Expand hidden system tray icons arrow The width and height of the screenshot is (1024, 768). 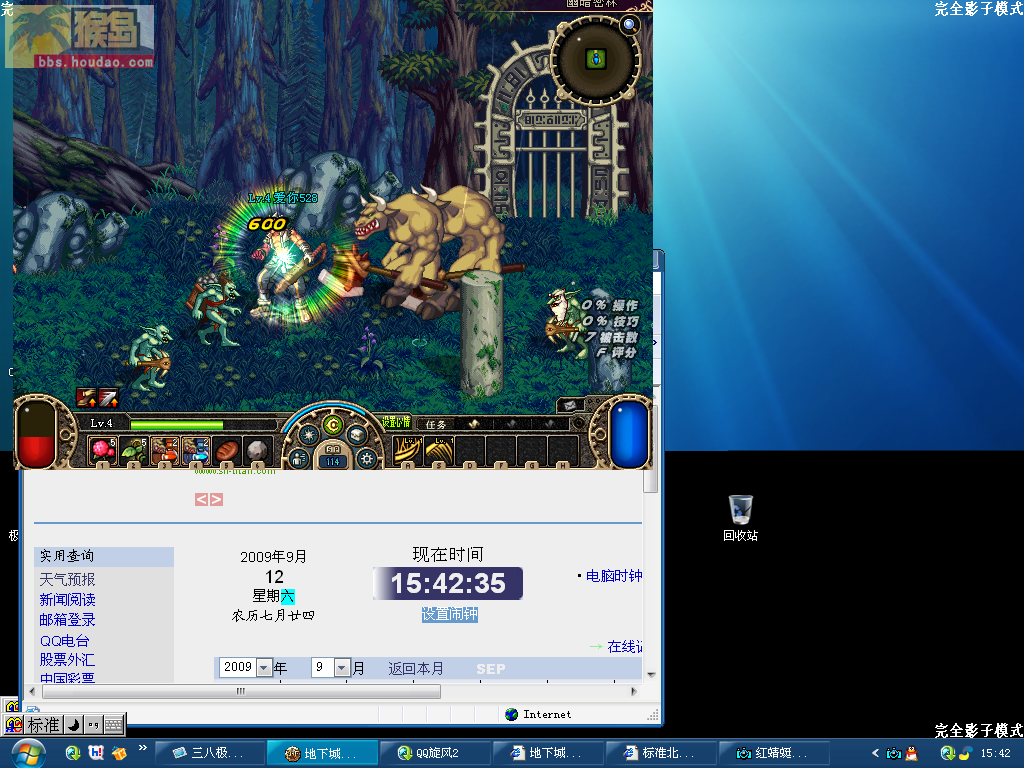tap(875, 753)
